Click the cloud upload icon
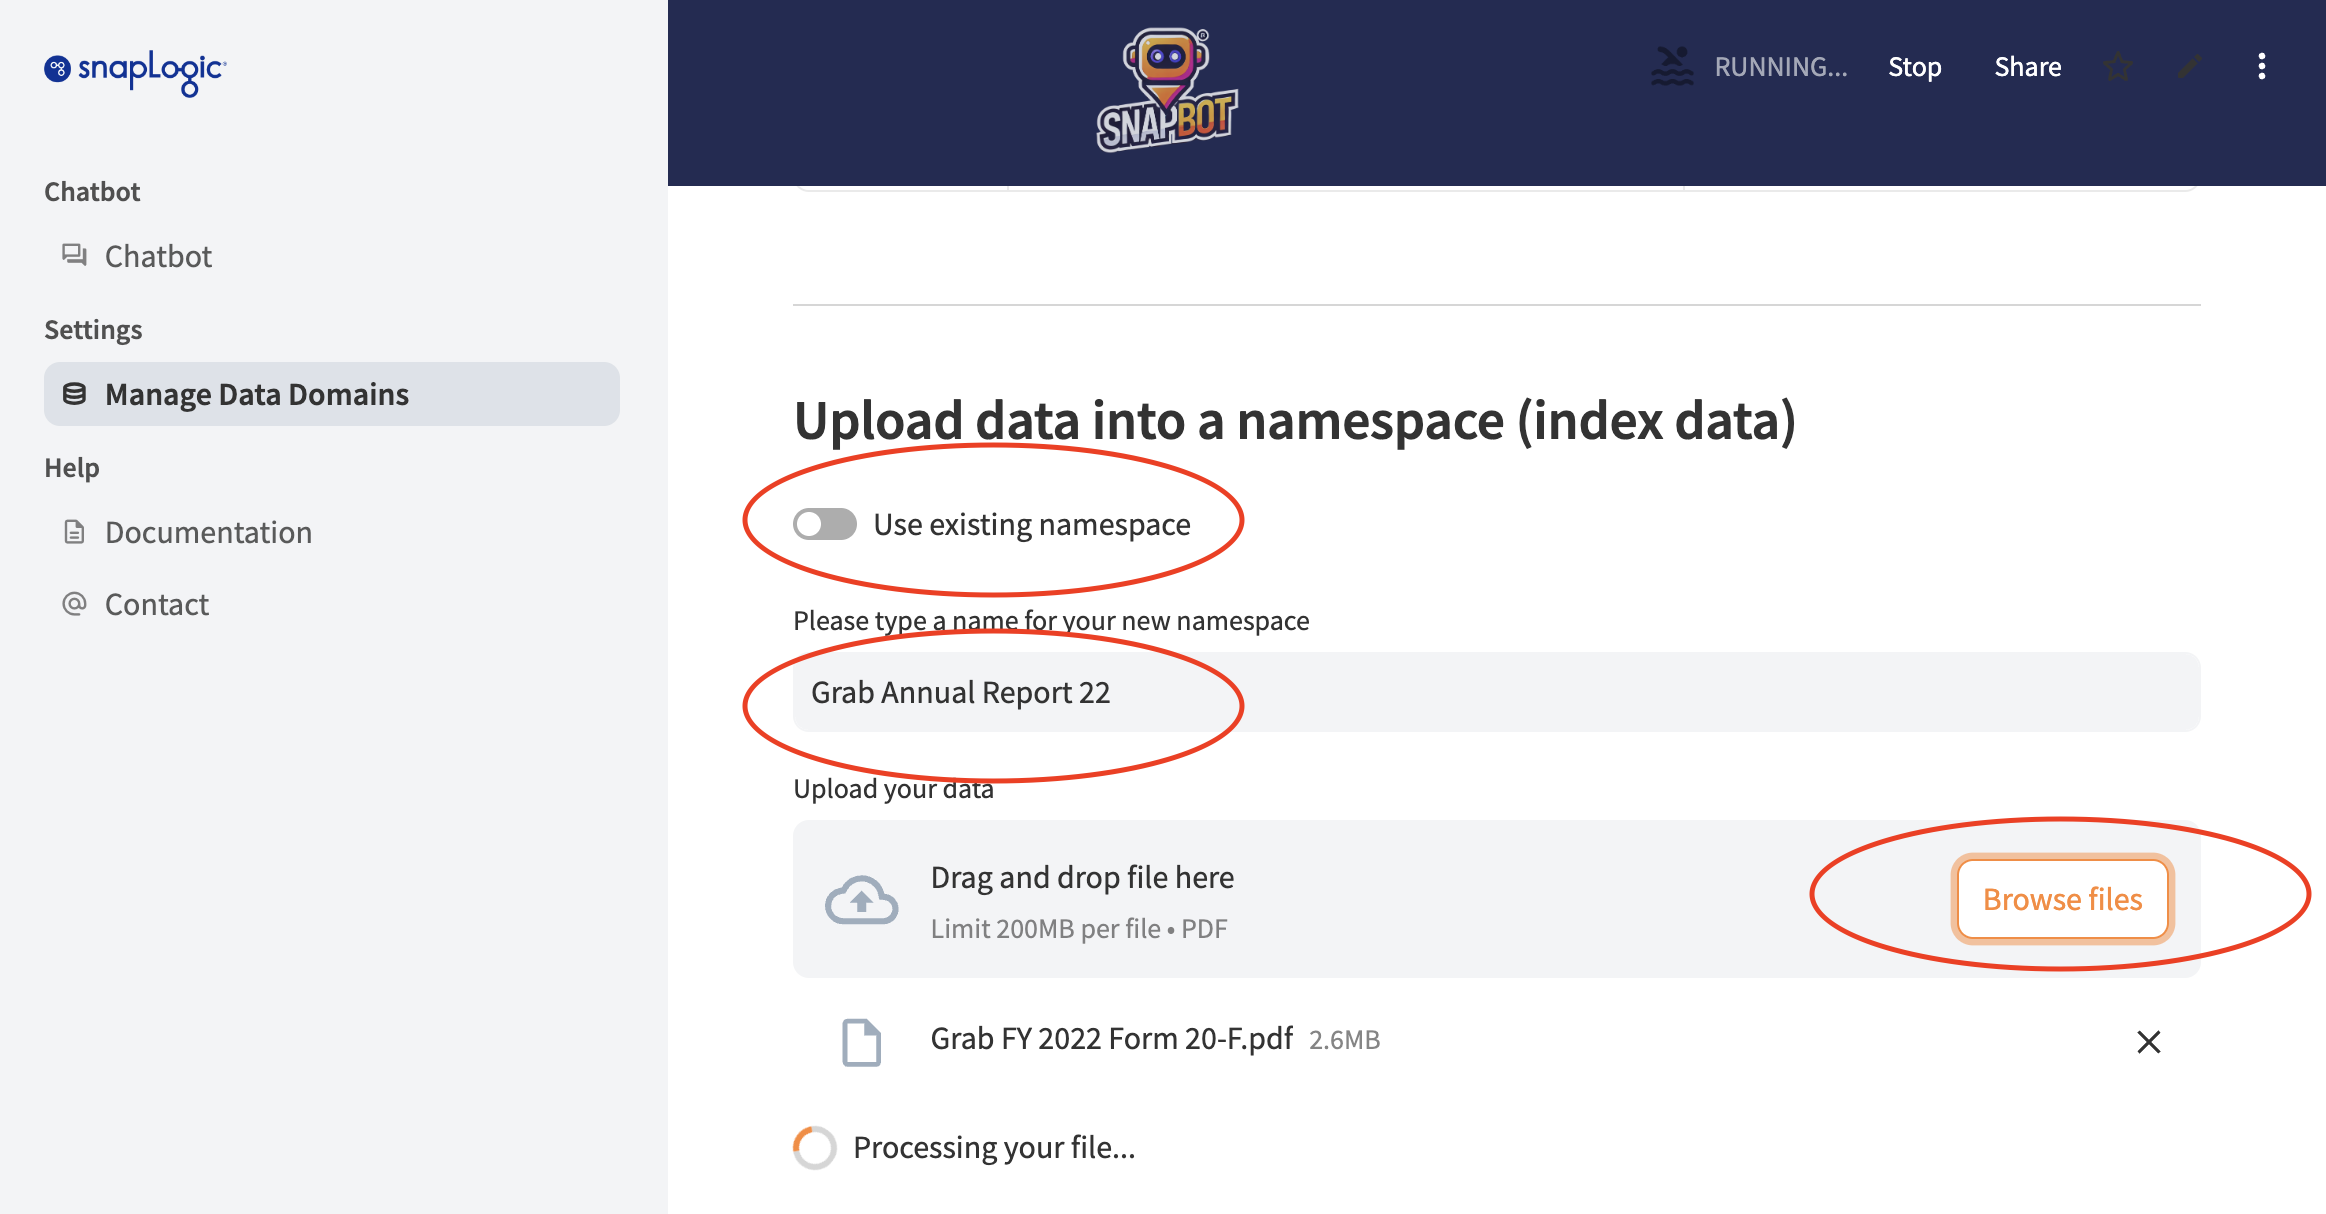Image resolution: width=2326 pixels, height=1214 pixels. [x=861, y=900]
